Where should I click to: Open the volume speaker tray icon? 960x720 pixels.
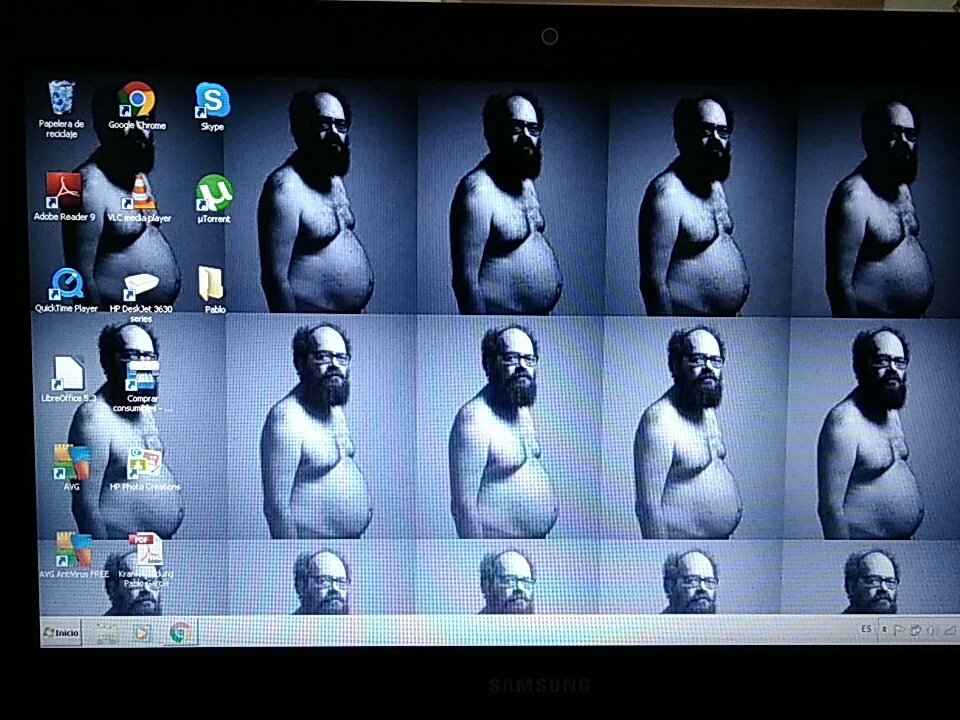click(932, 631)
